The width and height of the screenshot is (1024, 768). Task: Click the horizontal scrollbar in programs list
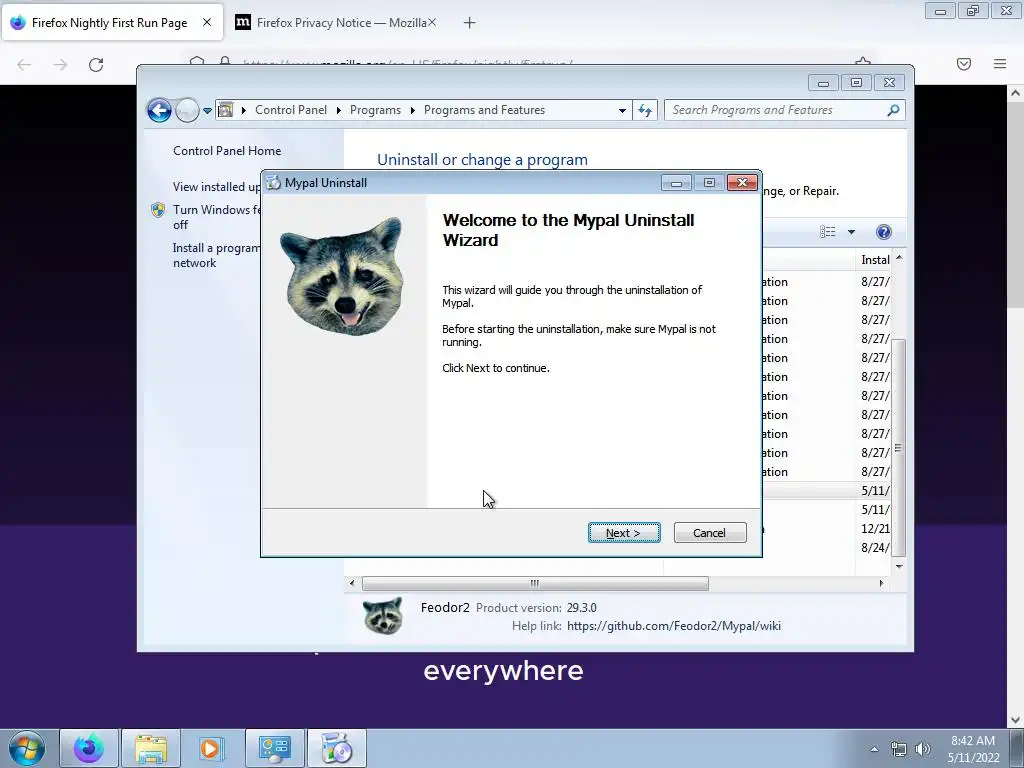pos(535,583)
